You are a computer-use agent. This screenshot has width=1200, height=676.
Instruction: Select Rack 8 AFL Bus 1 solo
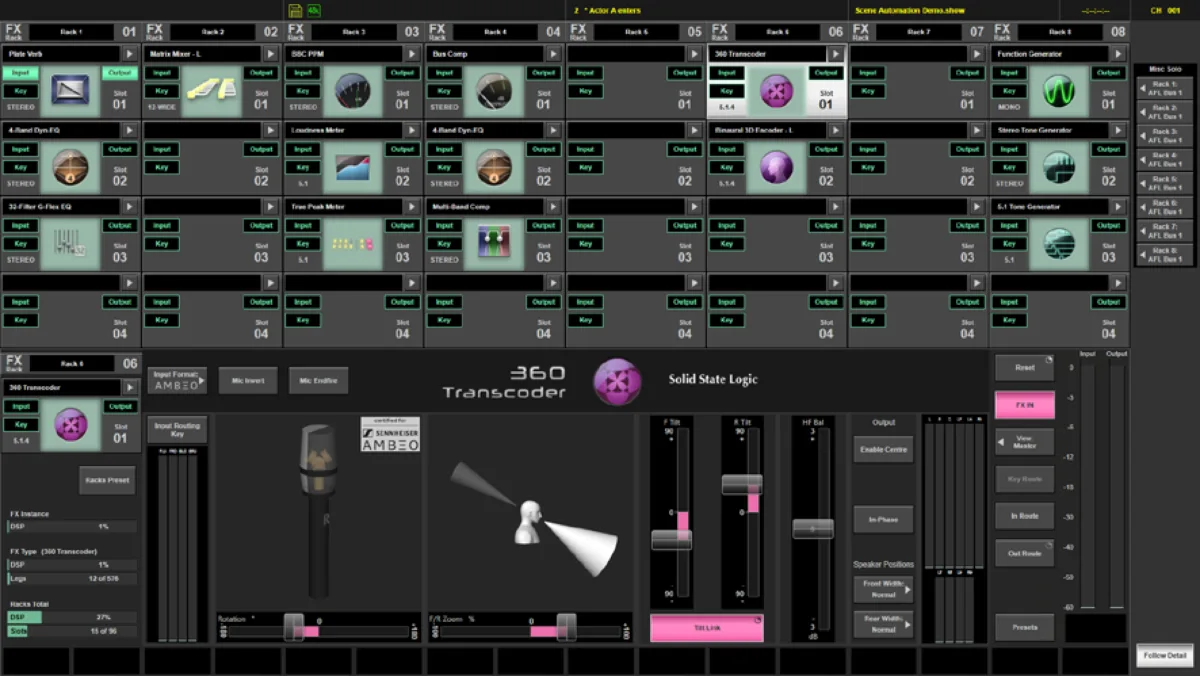point(1165,256)
